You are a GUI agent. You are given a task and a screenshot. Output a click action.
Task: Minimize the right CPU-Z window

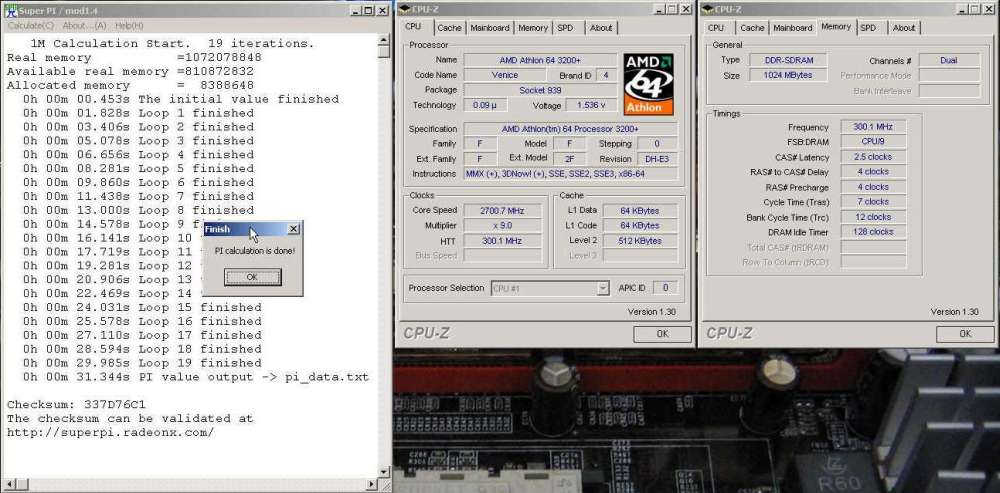tap(963, 10)
